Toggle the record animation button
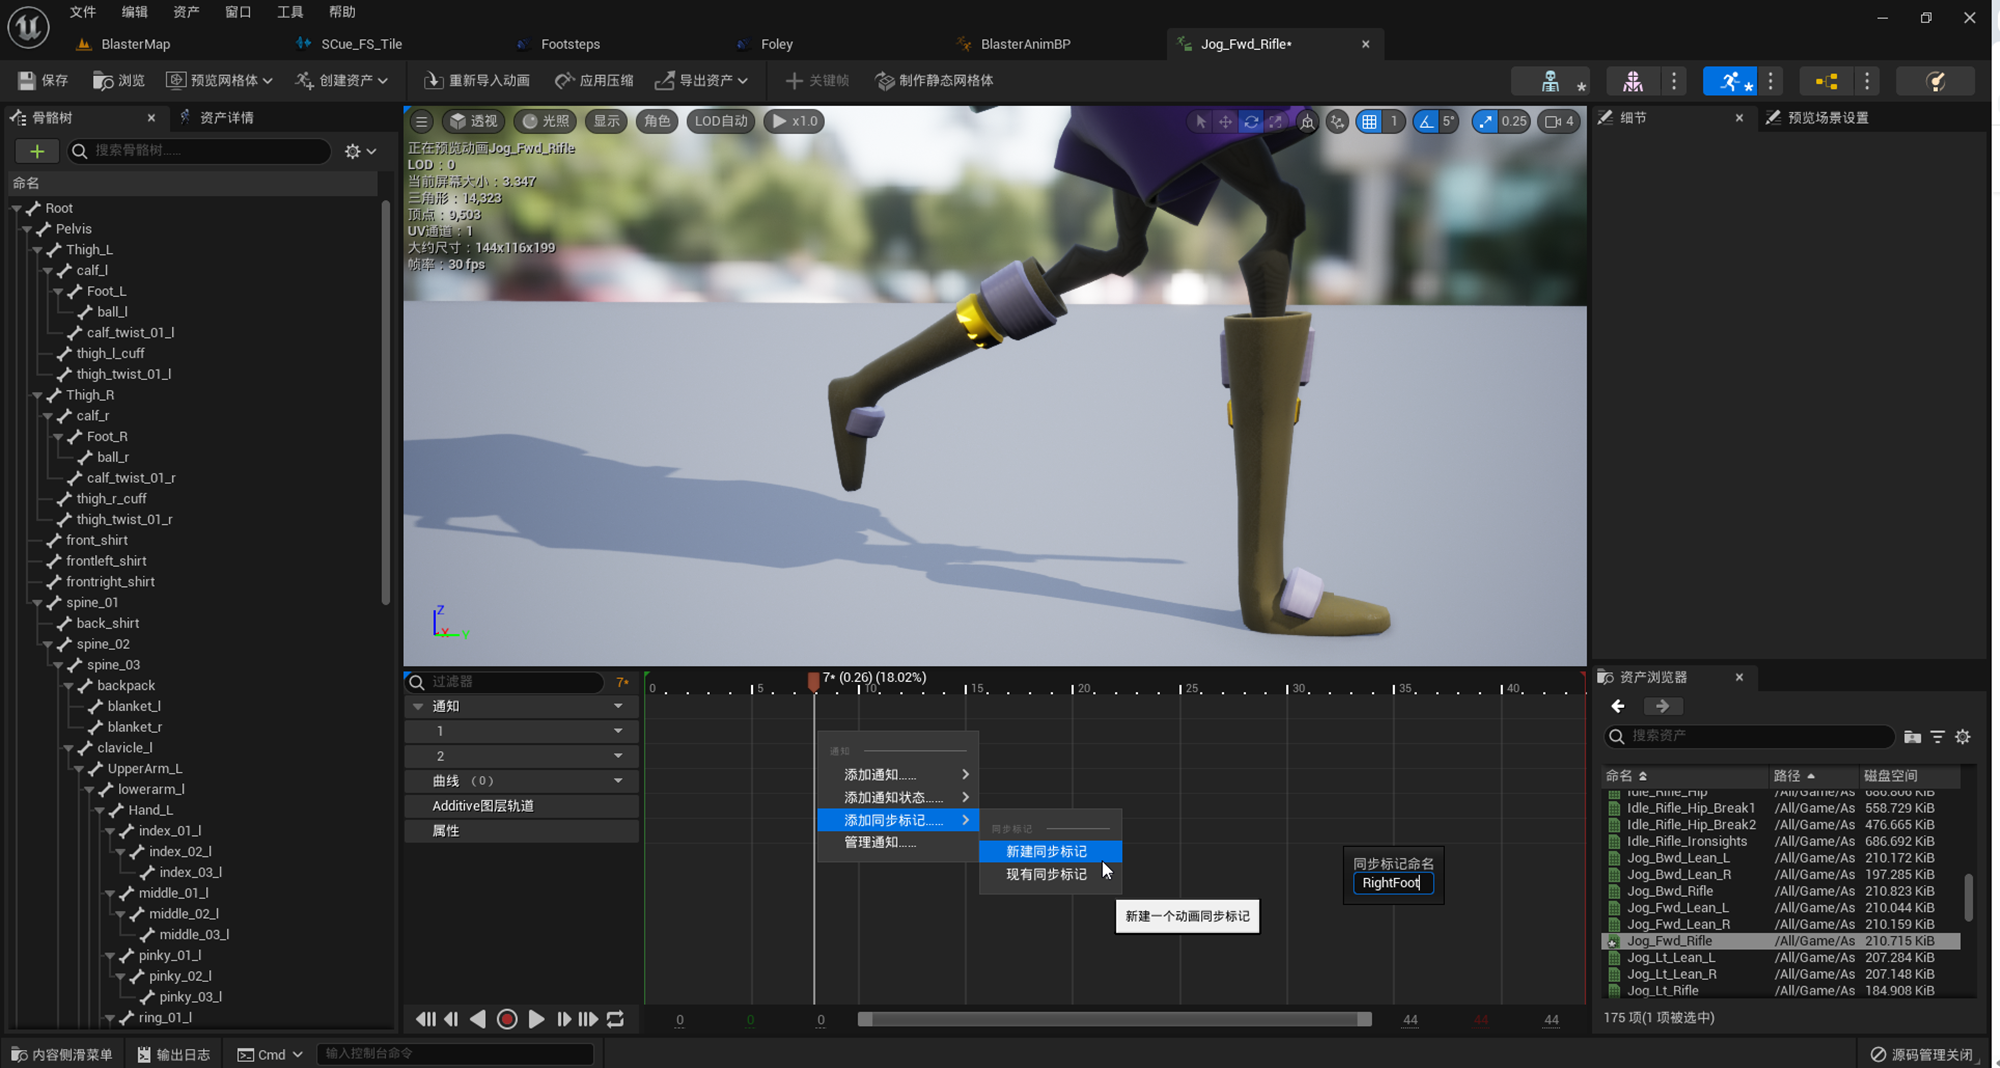Screen dimensions: 2000x1068 507,1019
